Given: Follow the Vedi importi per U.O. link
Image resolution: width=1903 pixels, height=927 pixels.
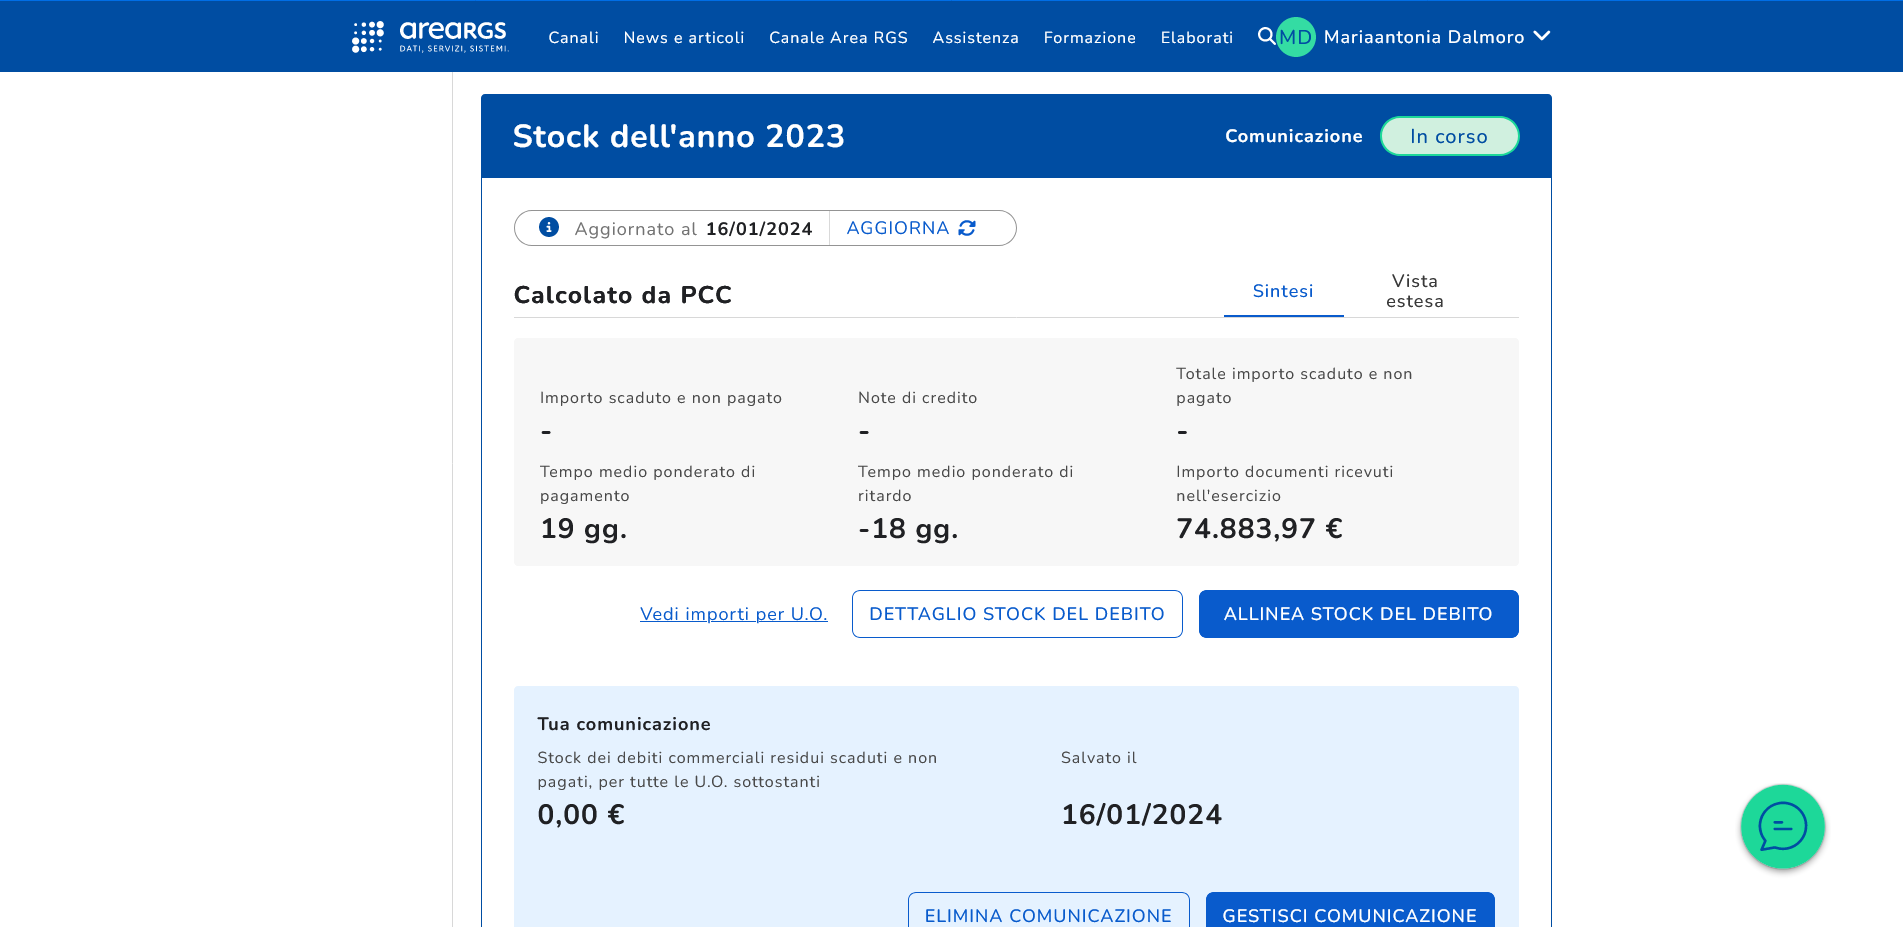Looking at the screenshot, I should tap(733, 614).
